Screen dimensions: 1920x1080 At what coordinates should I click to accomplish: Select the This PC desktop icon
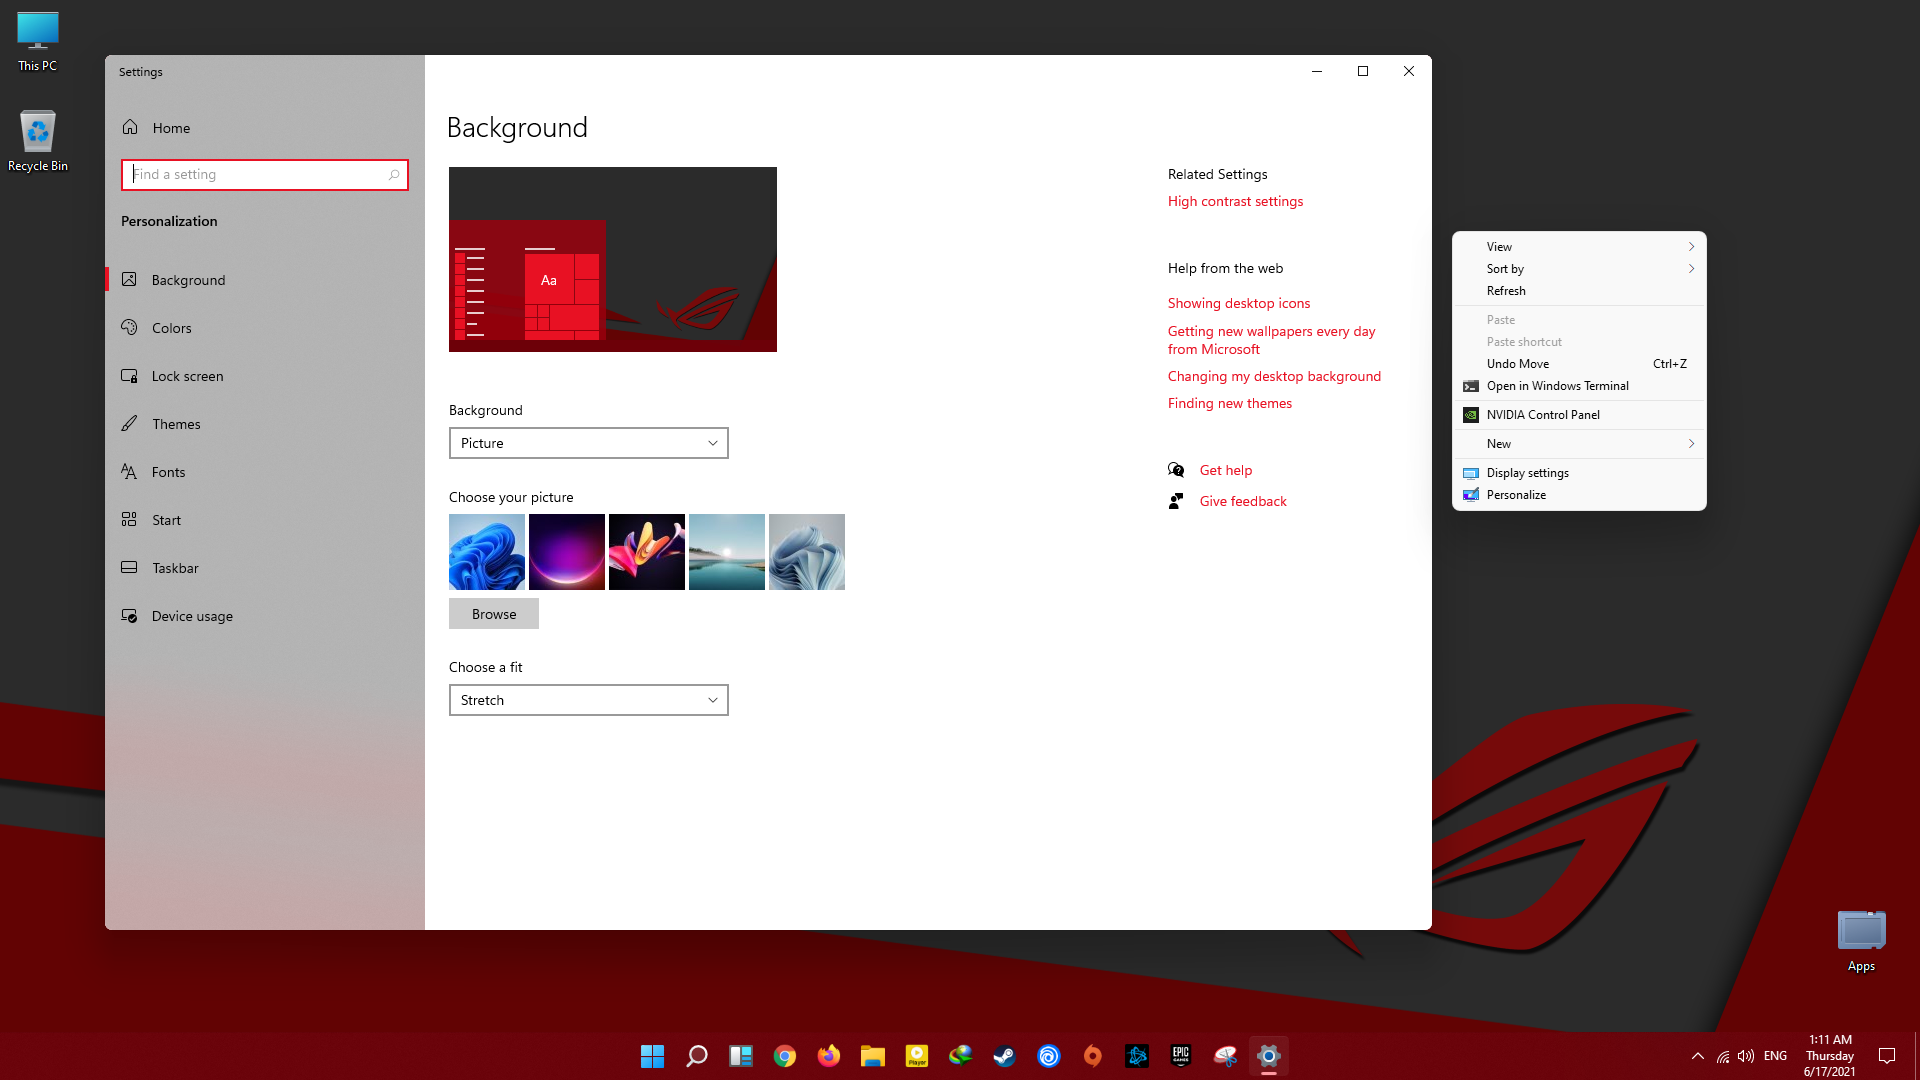(38, 42)
